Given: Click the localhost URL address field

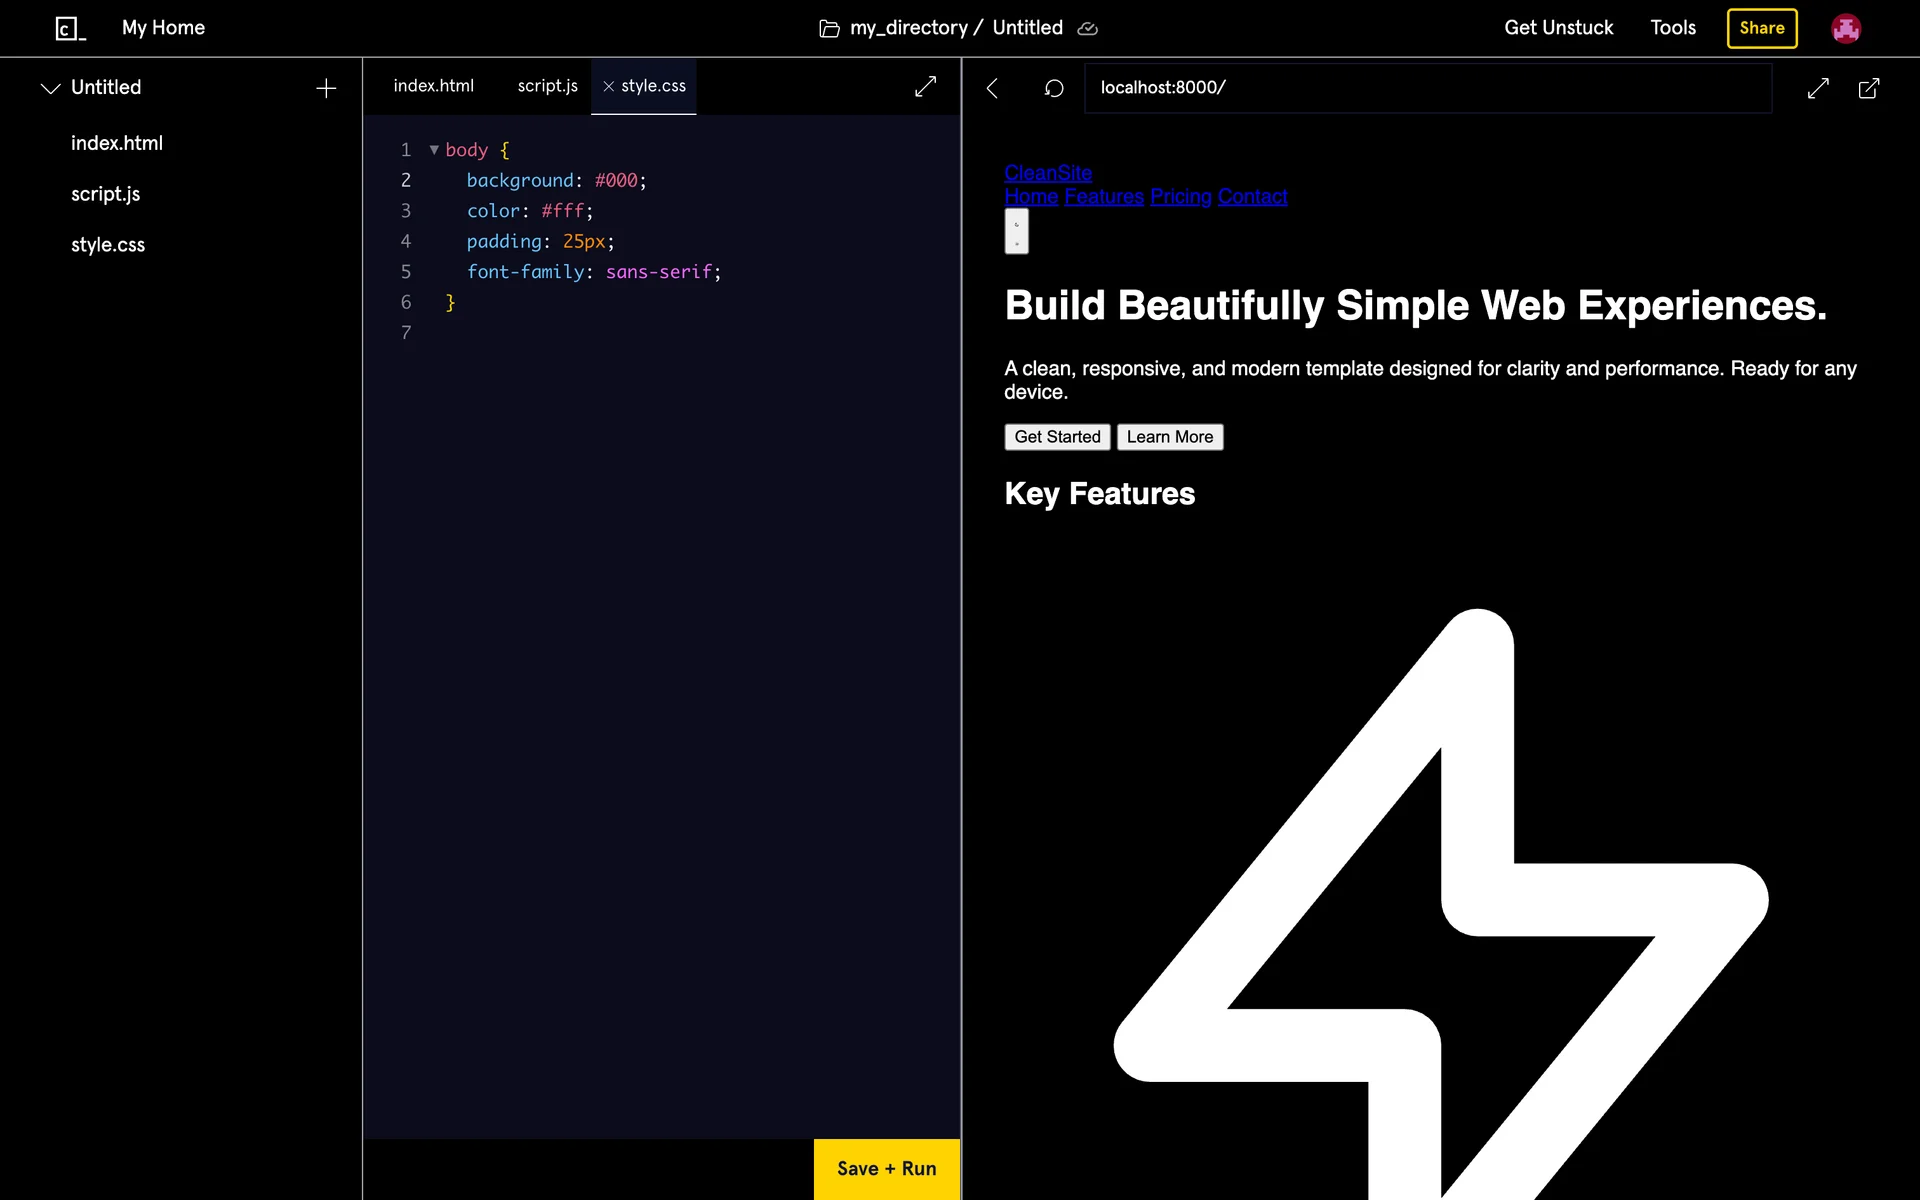Looking at the screenshot, I should pyautogui.click(x=1427, y=88).
